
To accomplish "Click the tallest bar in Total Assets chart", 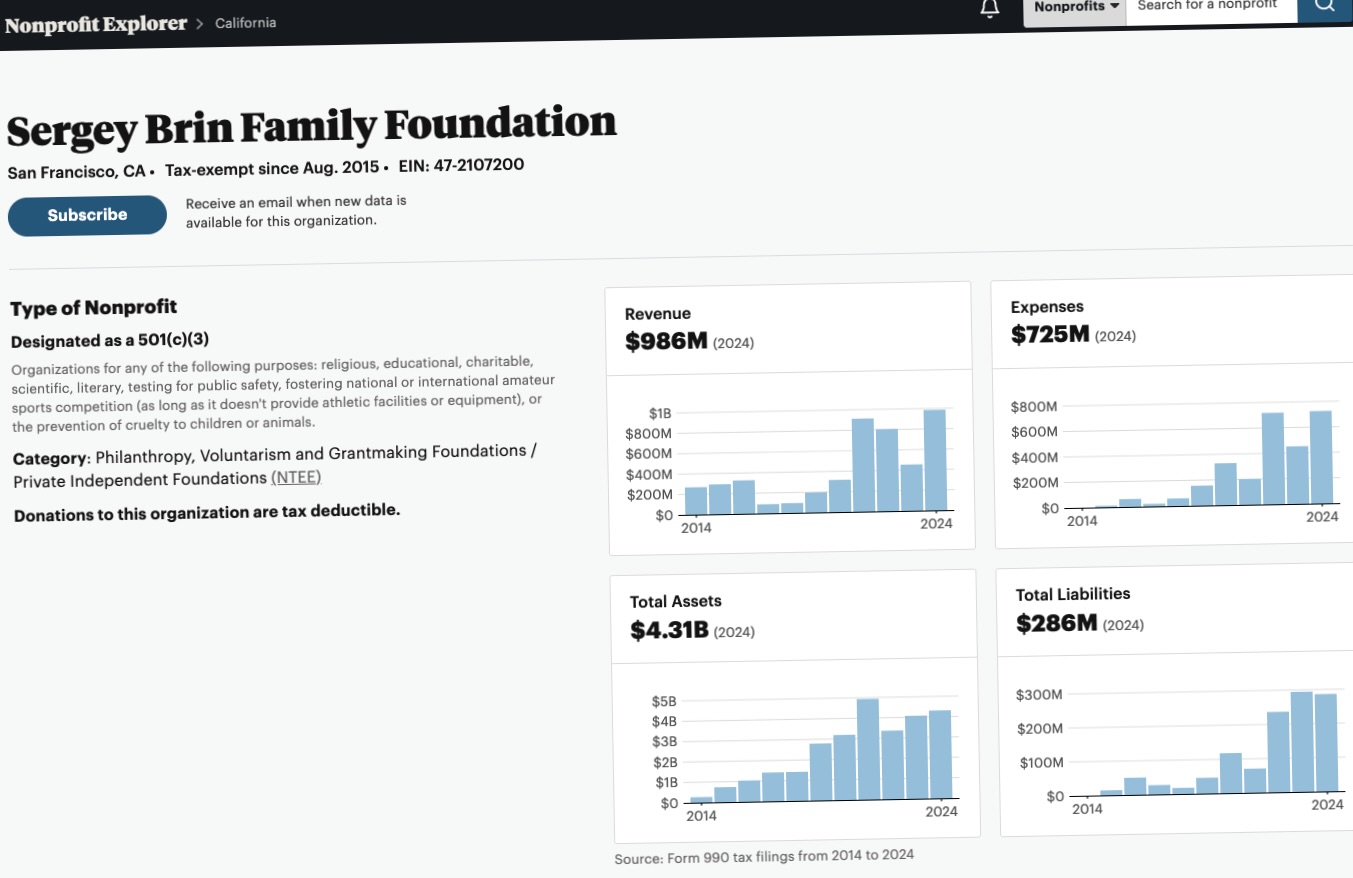I will [868, 750].
